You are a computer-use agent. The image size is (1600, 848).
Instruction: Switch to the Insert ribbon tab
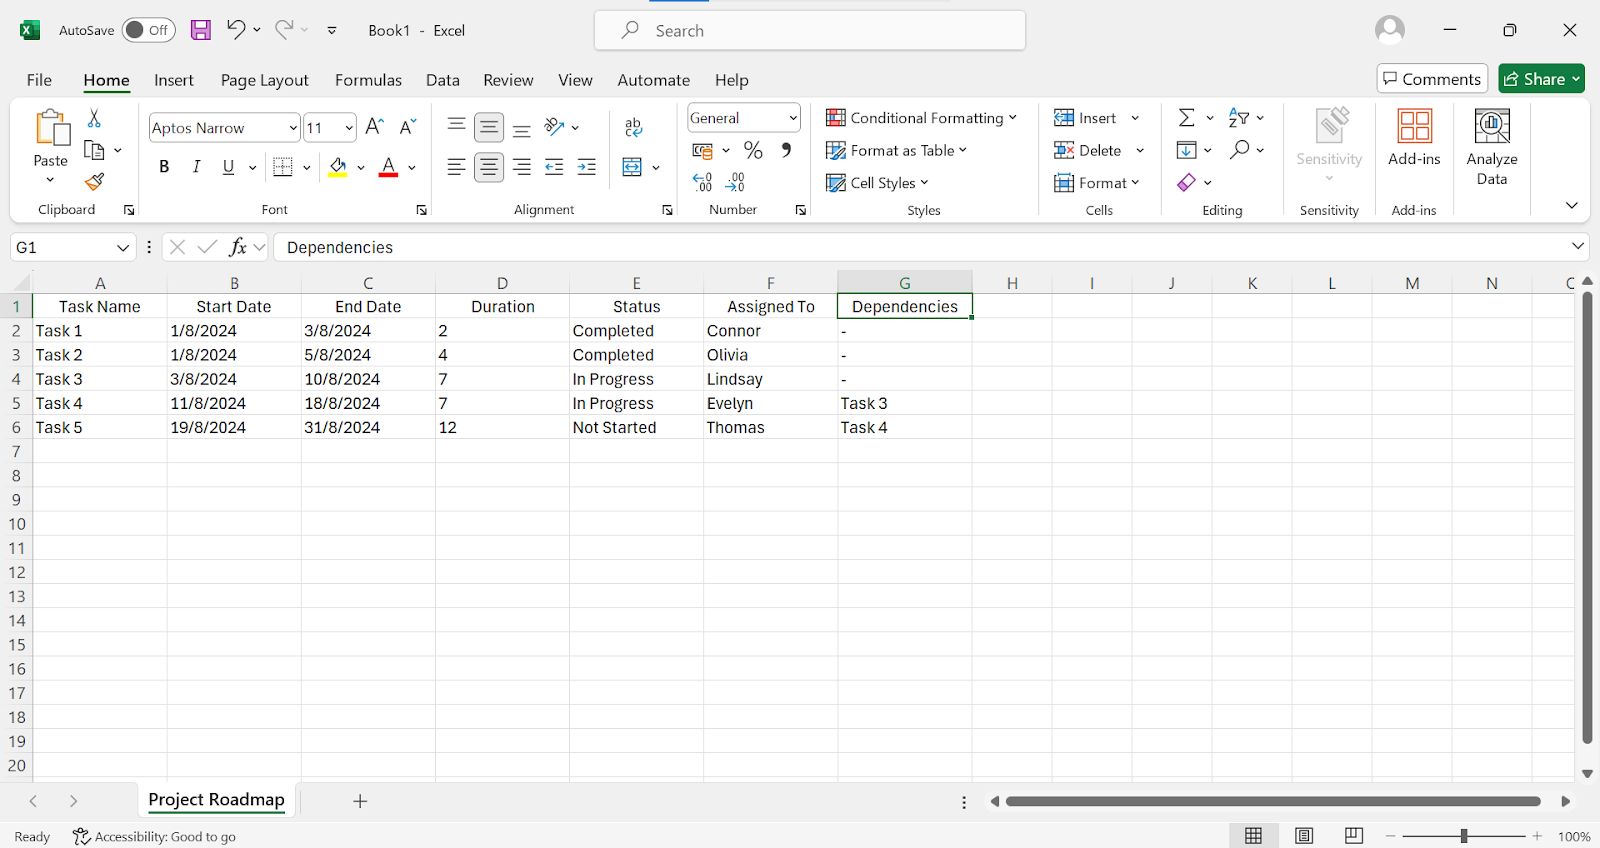[x=174, y=80]
